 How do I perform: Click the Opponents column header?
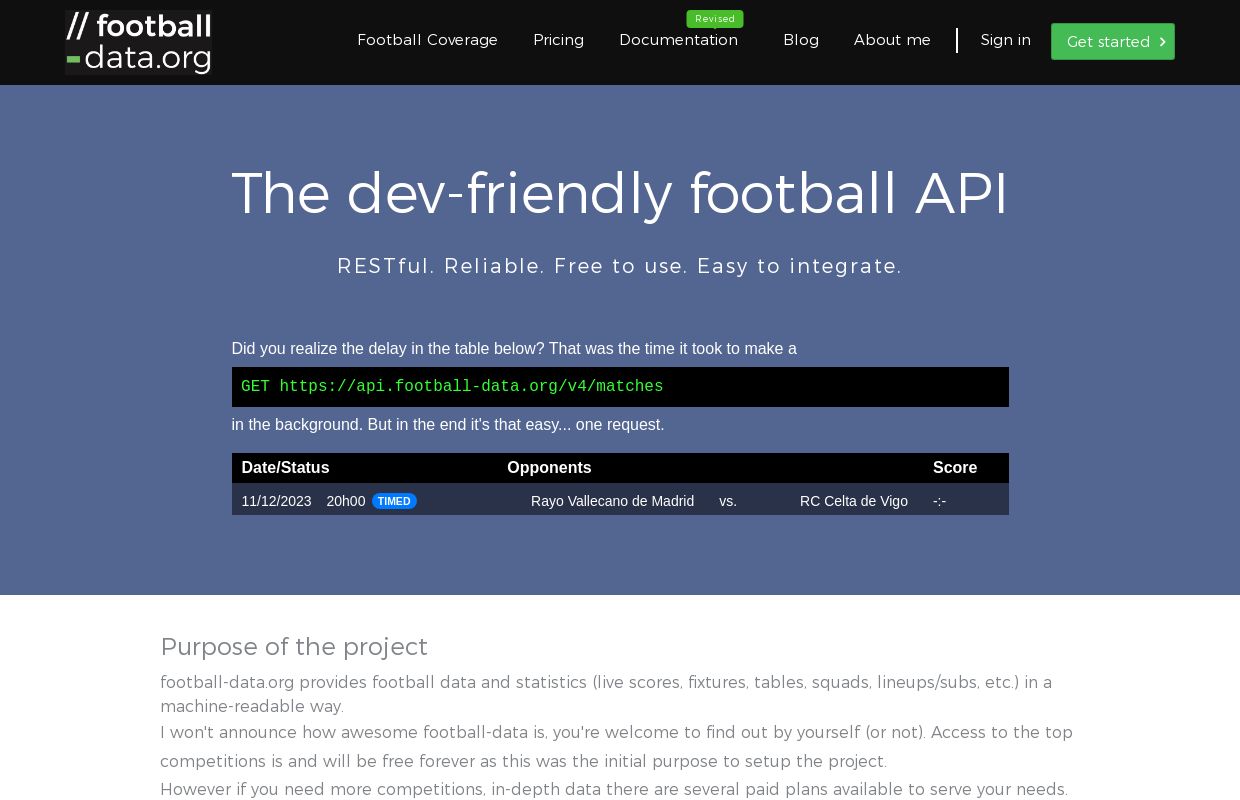tap(549, 468)
